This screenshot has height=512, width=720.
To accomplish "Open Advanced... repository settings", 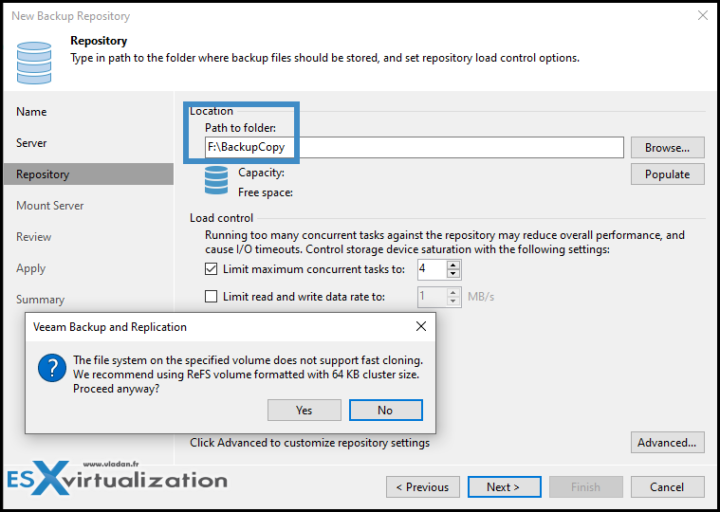I will [x=667, y=442].
